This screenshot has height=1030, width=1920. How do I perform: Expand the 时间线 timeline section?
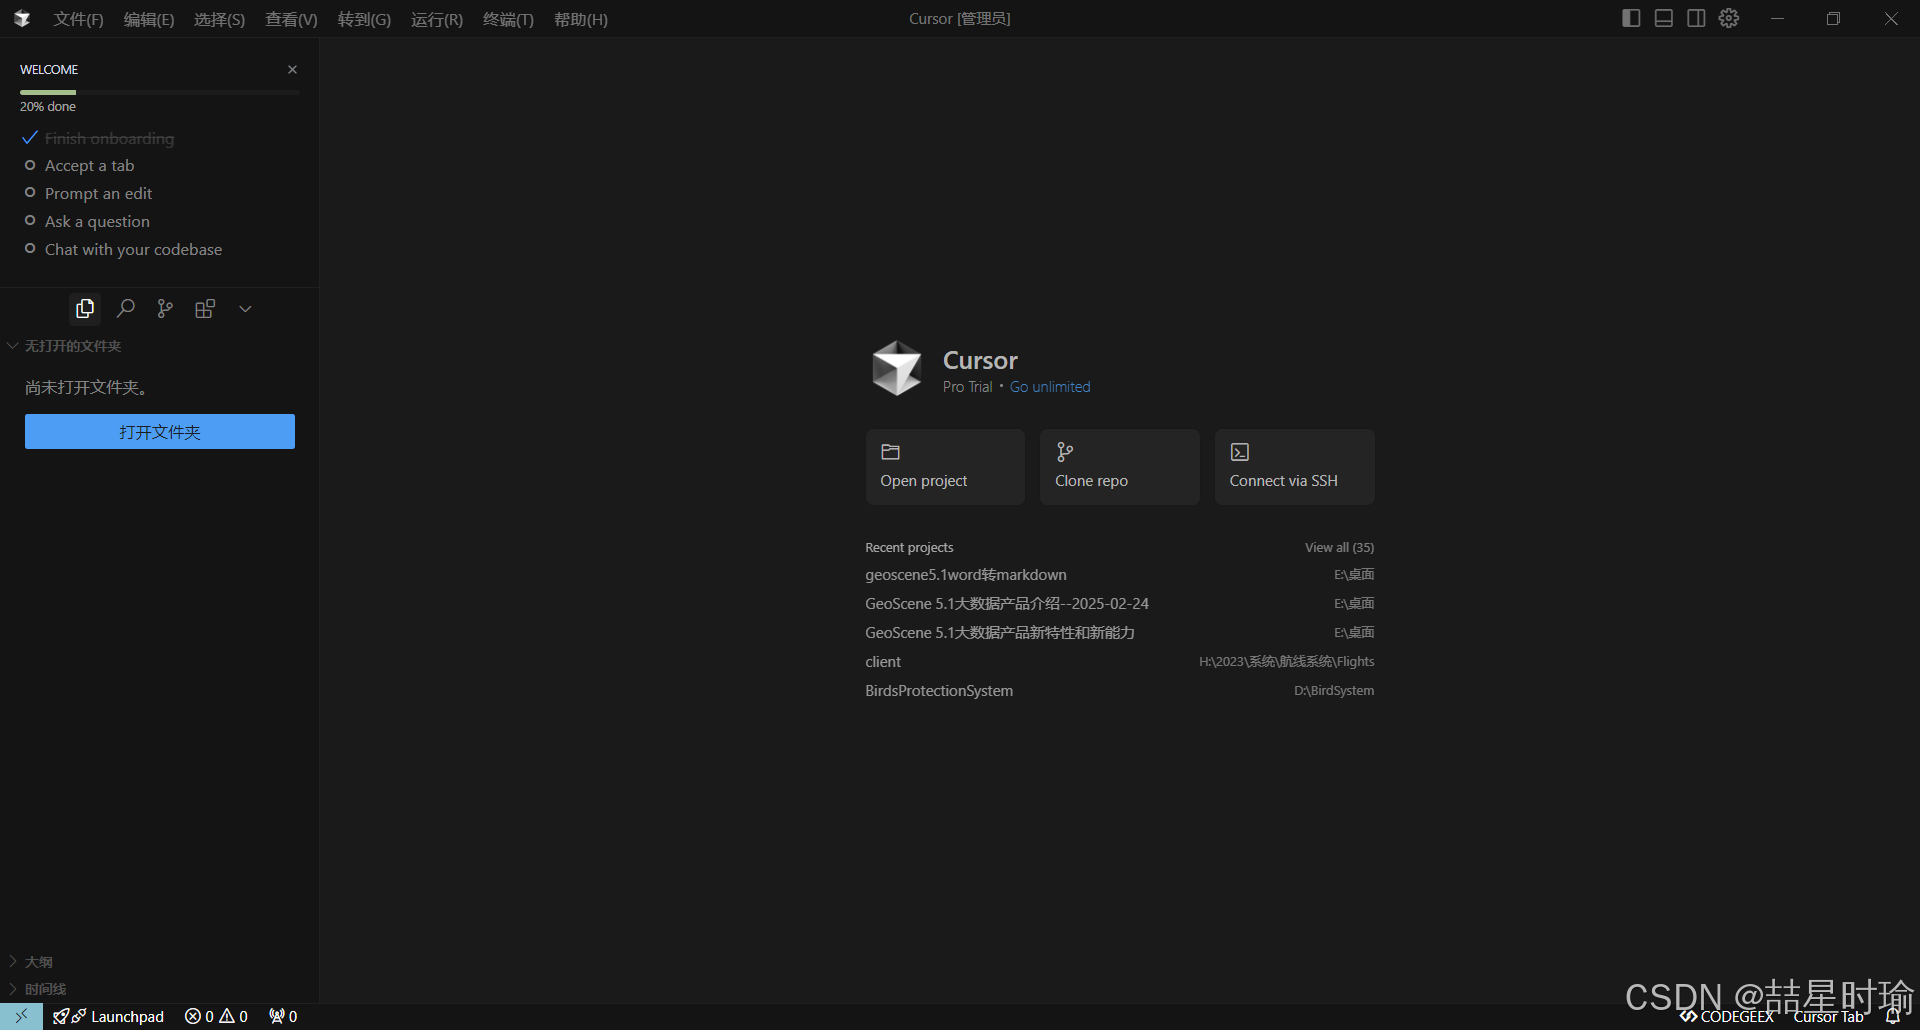click(x=45, y=989)
